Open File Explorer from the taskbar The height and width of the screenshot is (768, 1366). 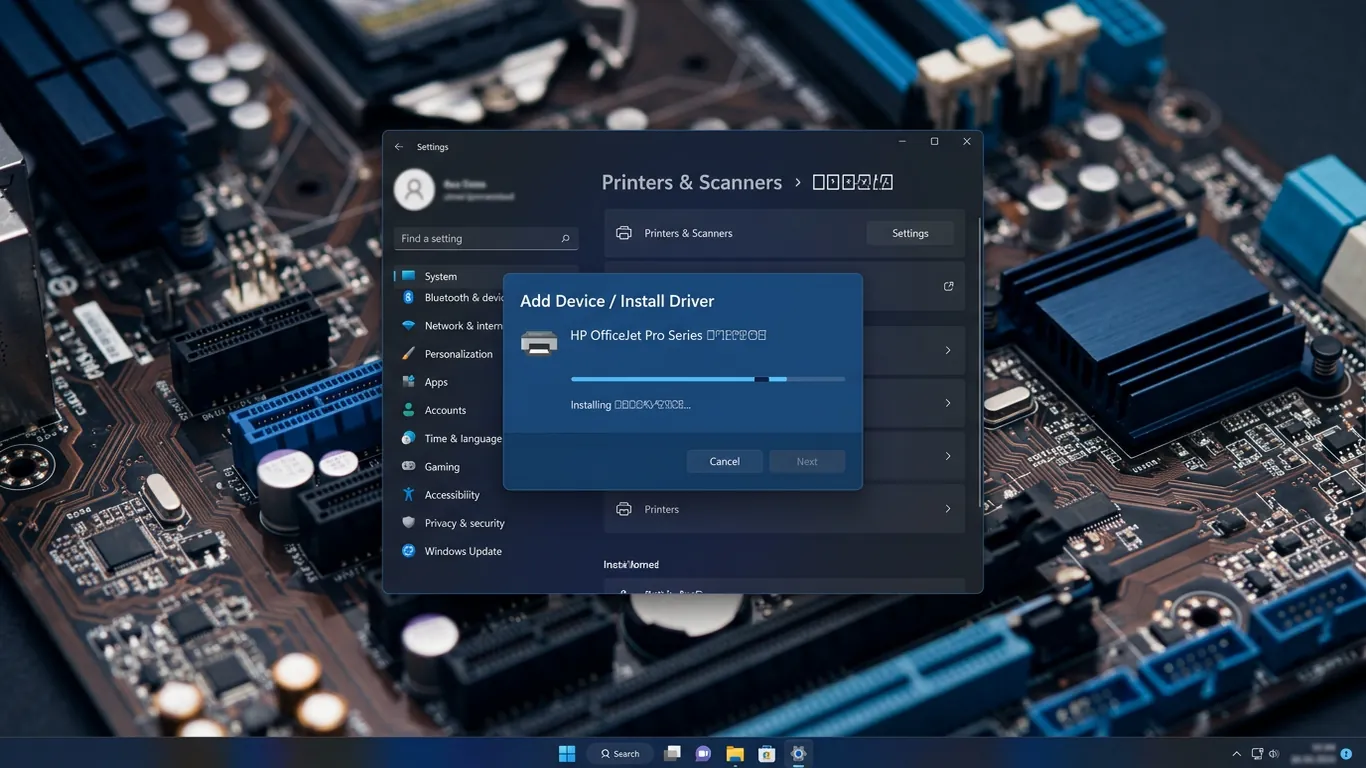point(735,753)
